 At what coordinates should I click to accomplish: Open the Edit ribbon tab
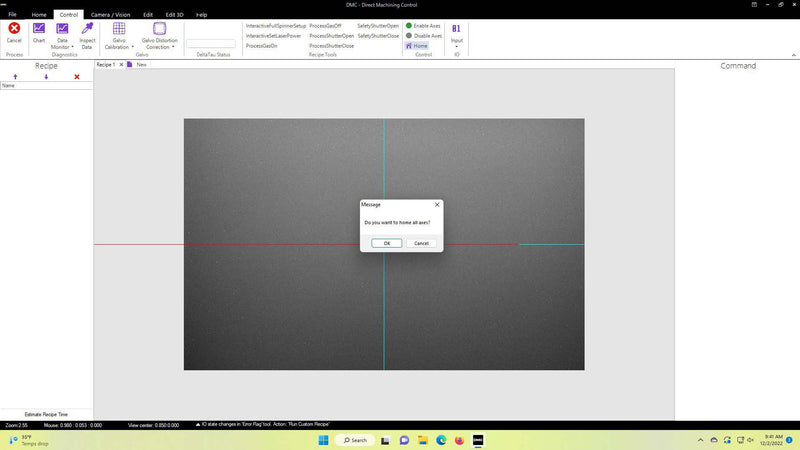coord(148,15)
